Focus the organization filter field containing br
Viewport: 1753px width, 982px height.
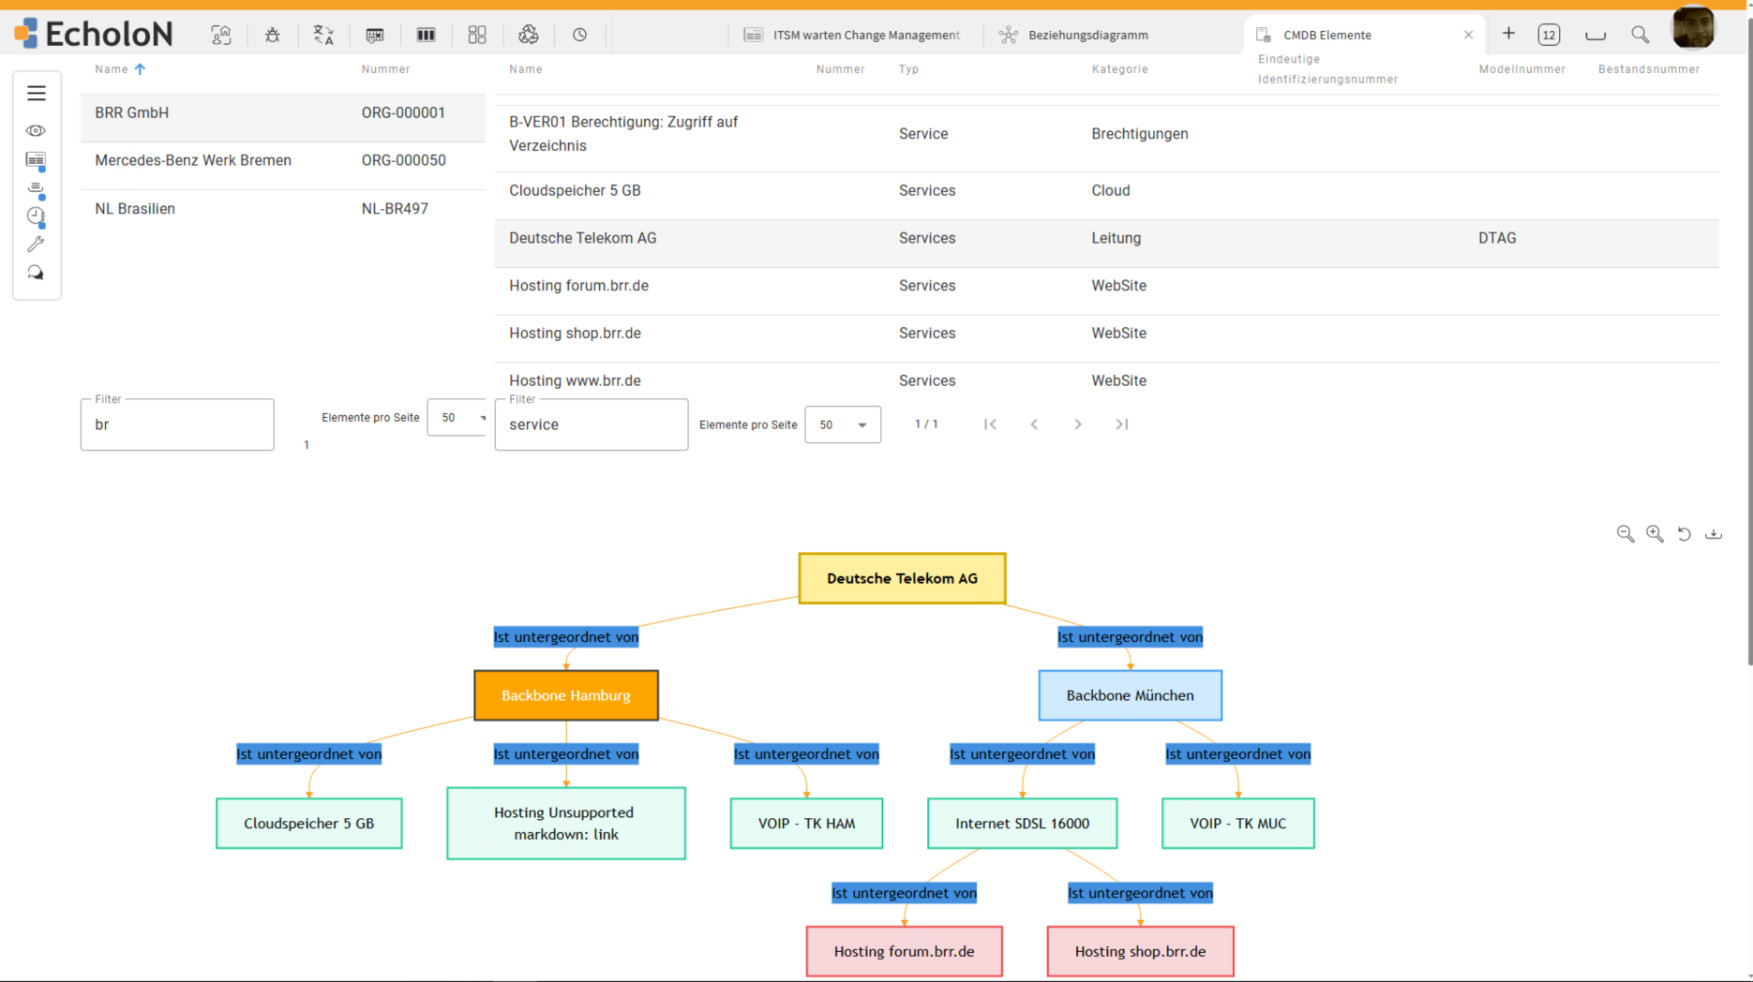[177, 425]
